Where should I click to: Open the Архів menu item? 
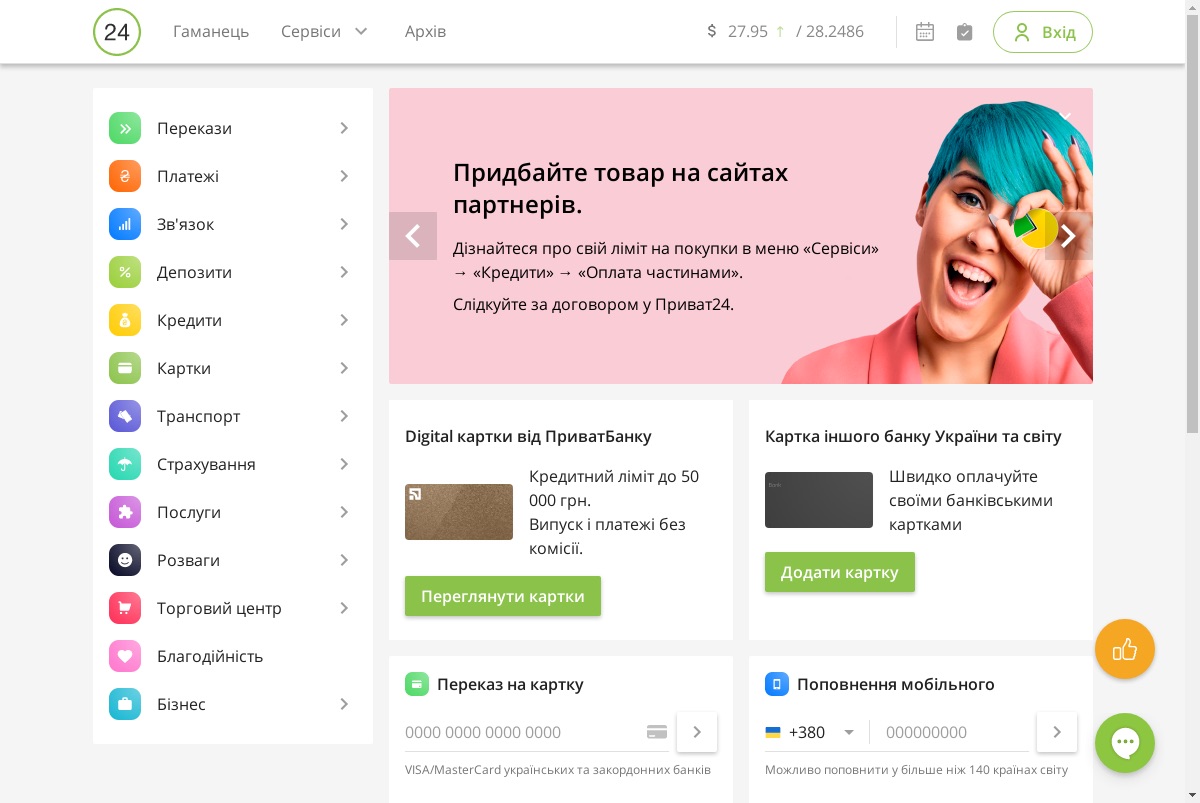pyautogui.click(x=426, y=31)
